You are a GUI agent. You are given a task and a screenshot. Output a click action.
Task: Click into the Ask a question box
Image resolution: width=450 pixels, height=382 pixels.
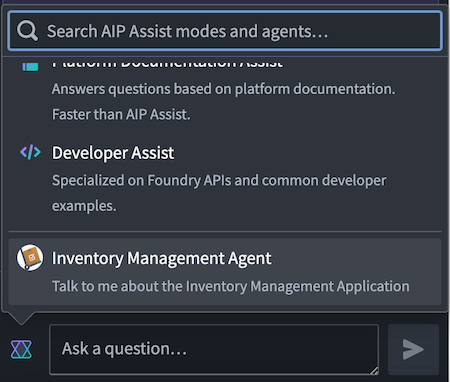[214, 350]
